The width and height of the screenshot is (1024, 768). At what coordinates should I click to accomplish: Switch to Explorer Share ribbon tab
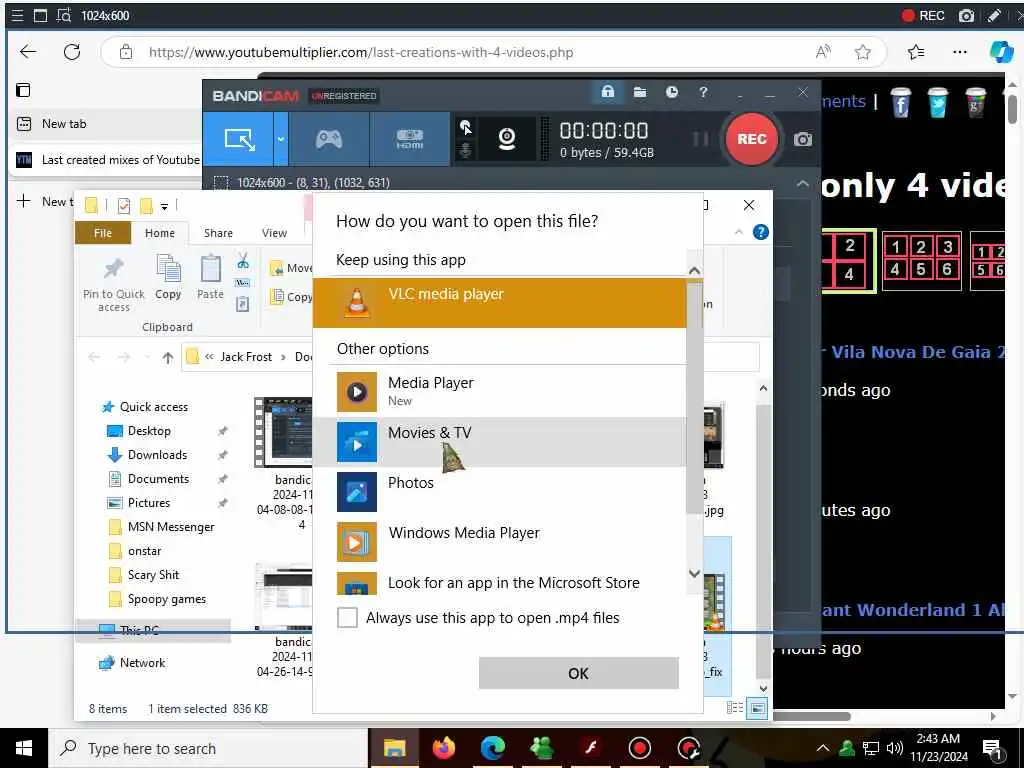click(218, 233)
